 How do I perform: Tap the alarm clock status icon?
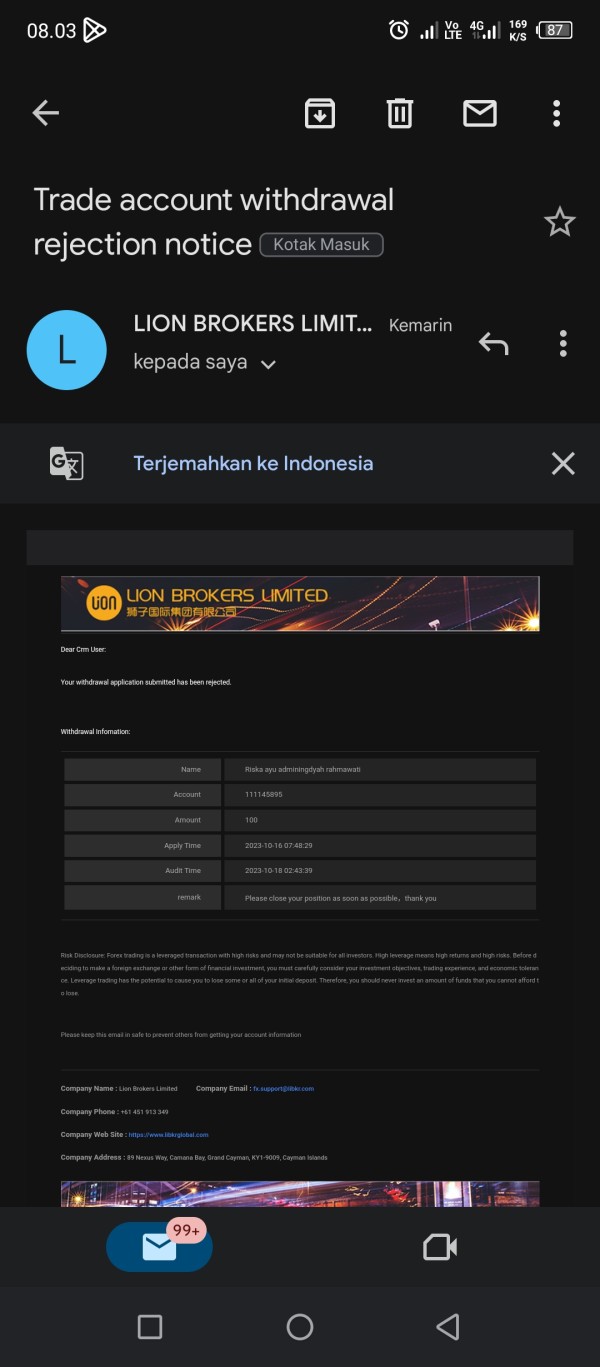[398, 30]
